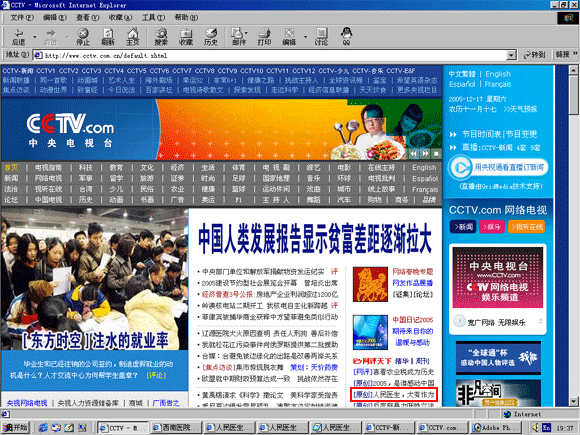Image resolution: width=580 pixels, height=435 pixels.
Task: Open the 工具 (Tools) menu
Action: 154,17
